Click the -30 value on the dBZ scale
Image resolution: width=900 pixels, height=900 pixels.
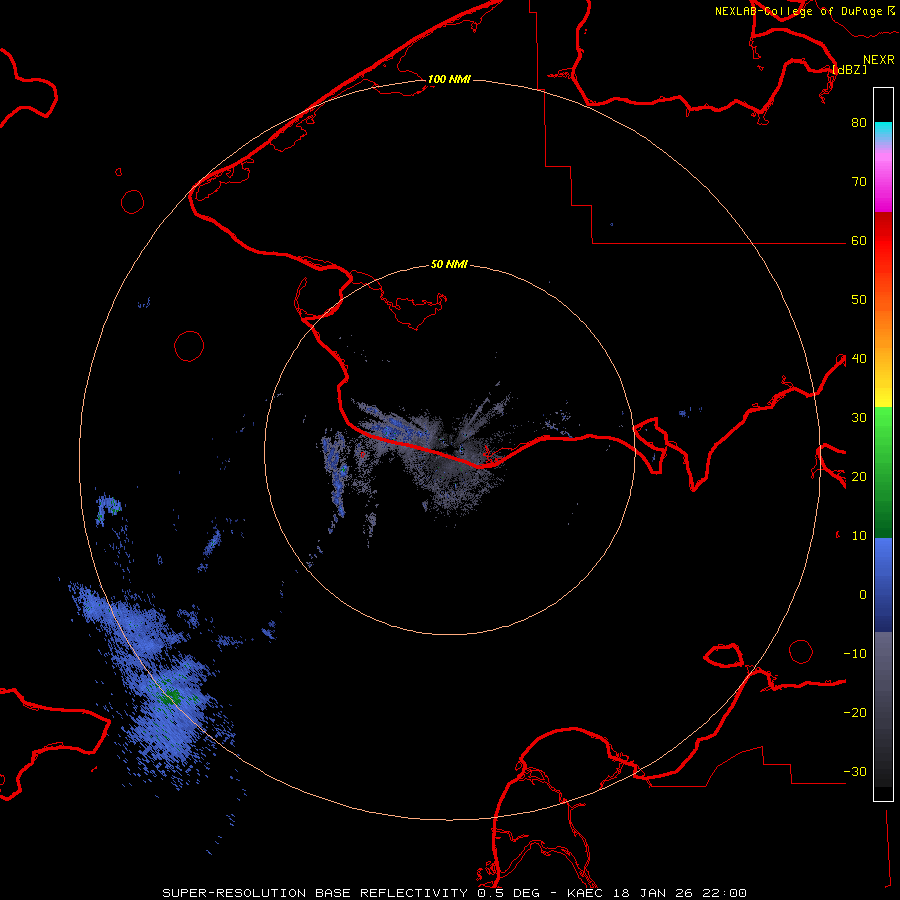click(x=855, y=772)
